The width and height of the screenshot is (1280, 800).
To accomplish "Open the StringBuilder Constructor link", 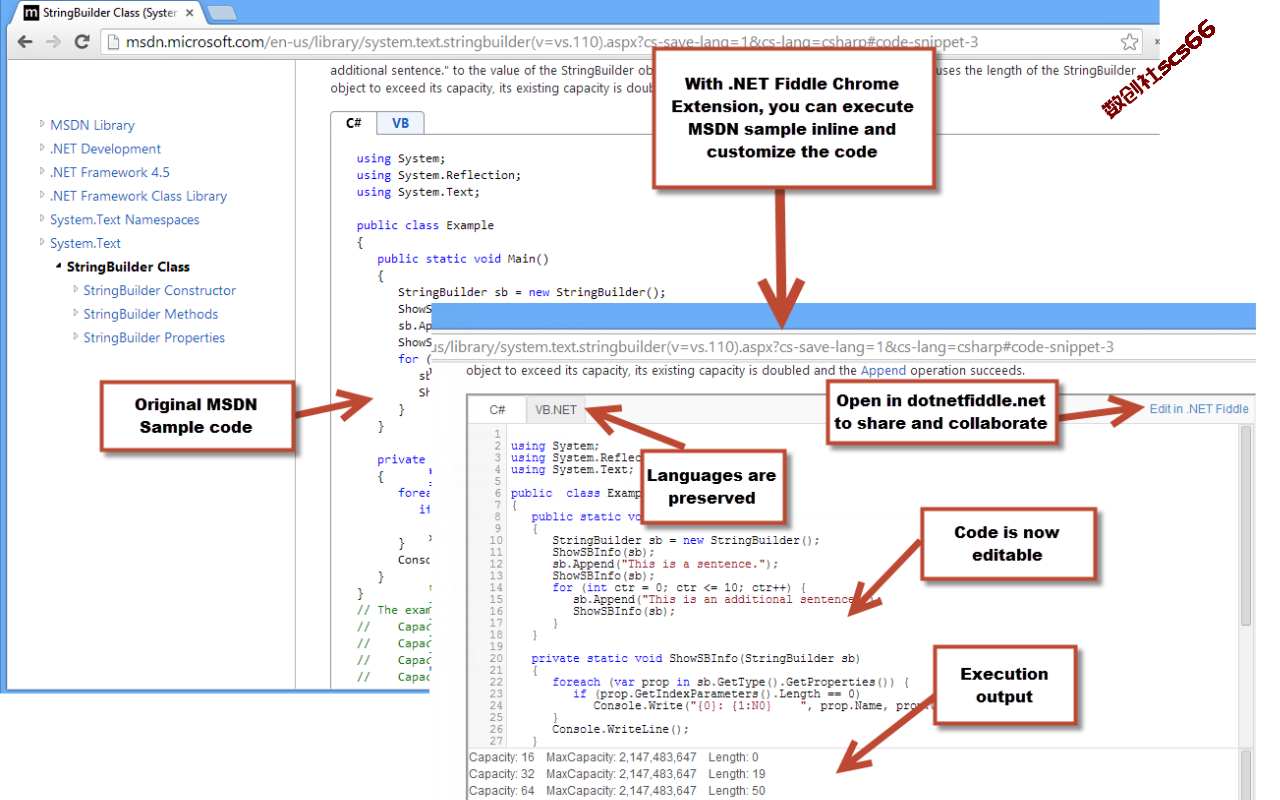I will tap(159, 290).
